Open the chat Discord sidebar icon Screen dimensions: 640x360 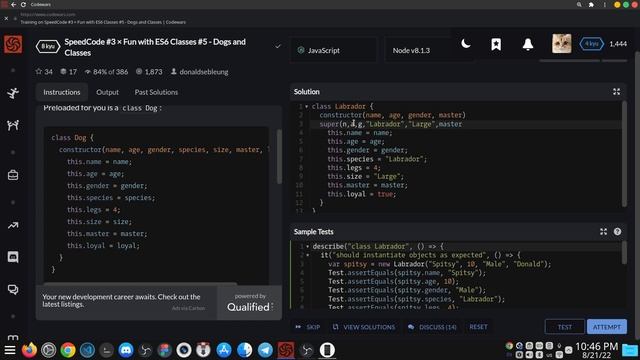click(x=13, y=257)
